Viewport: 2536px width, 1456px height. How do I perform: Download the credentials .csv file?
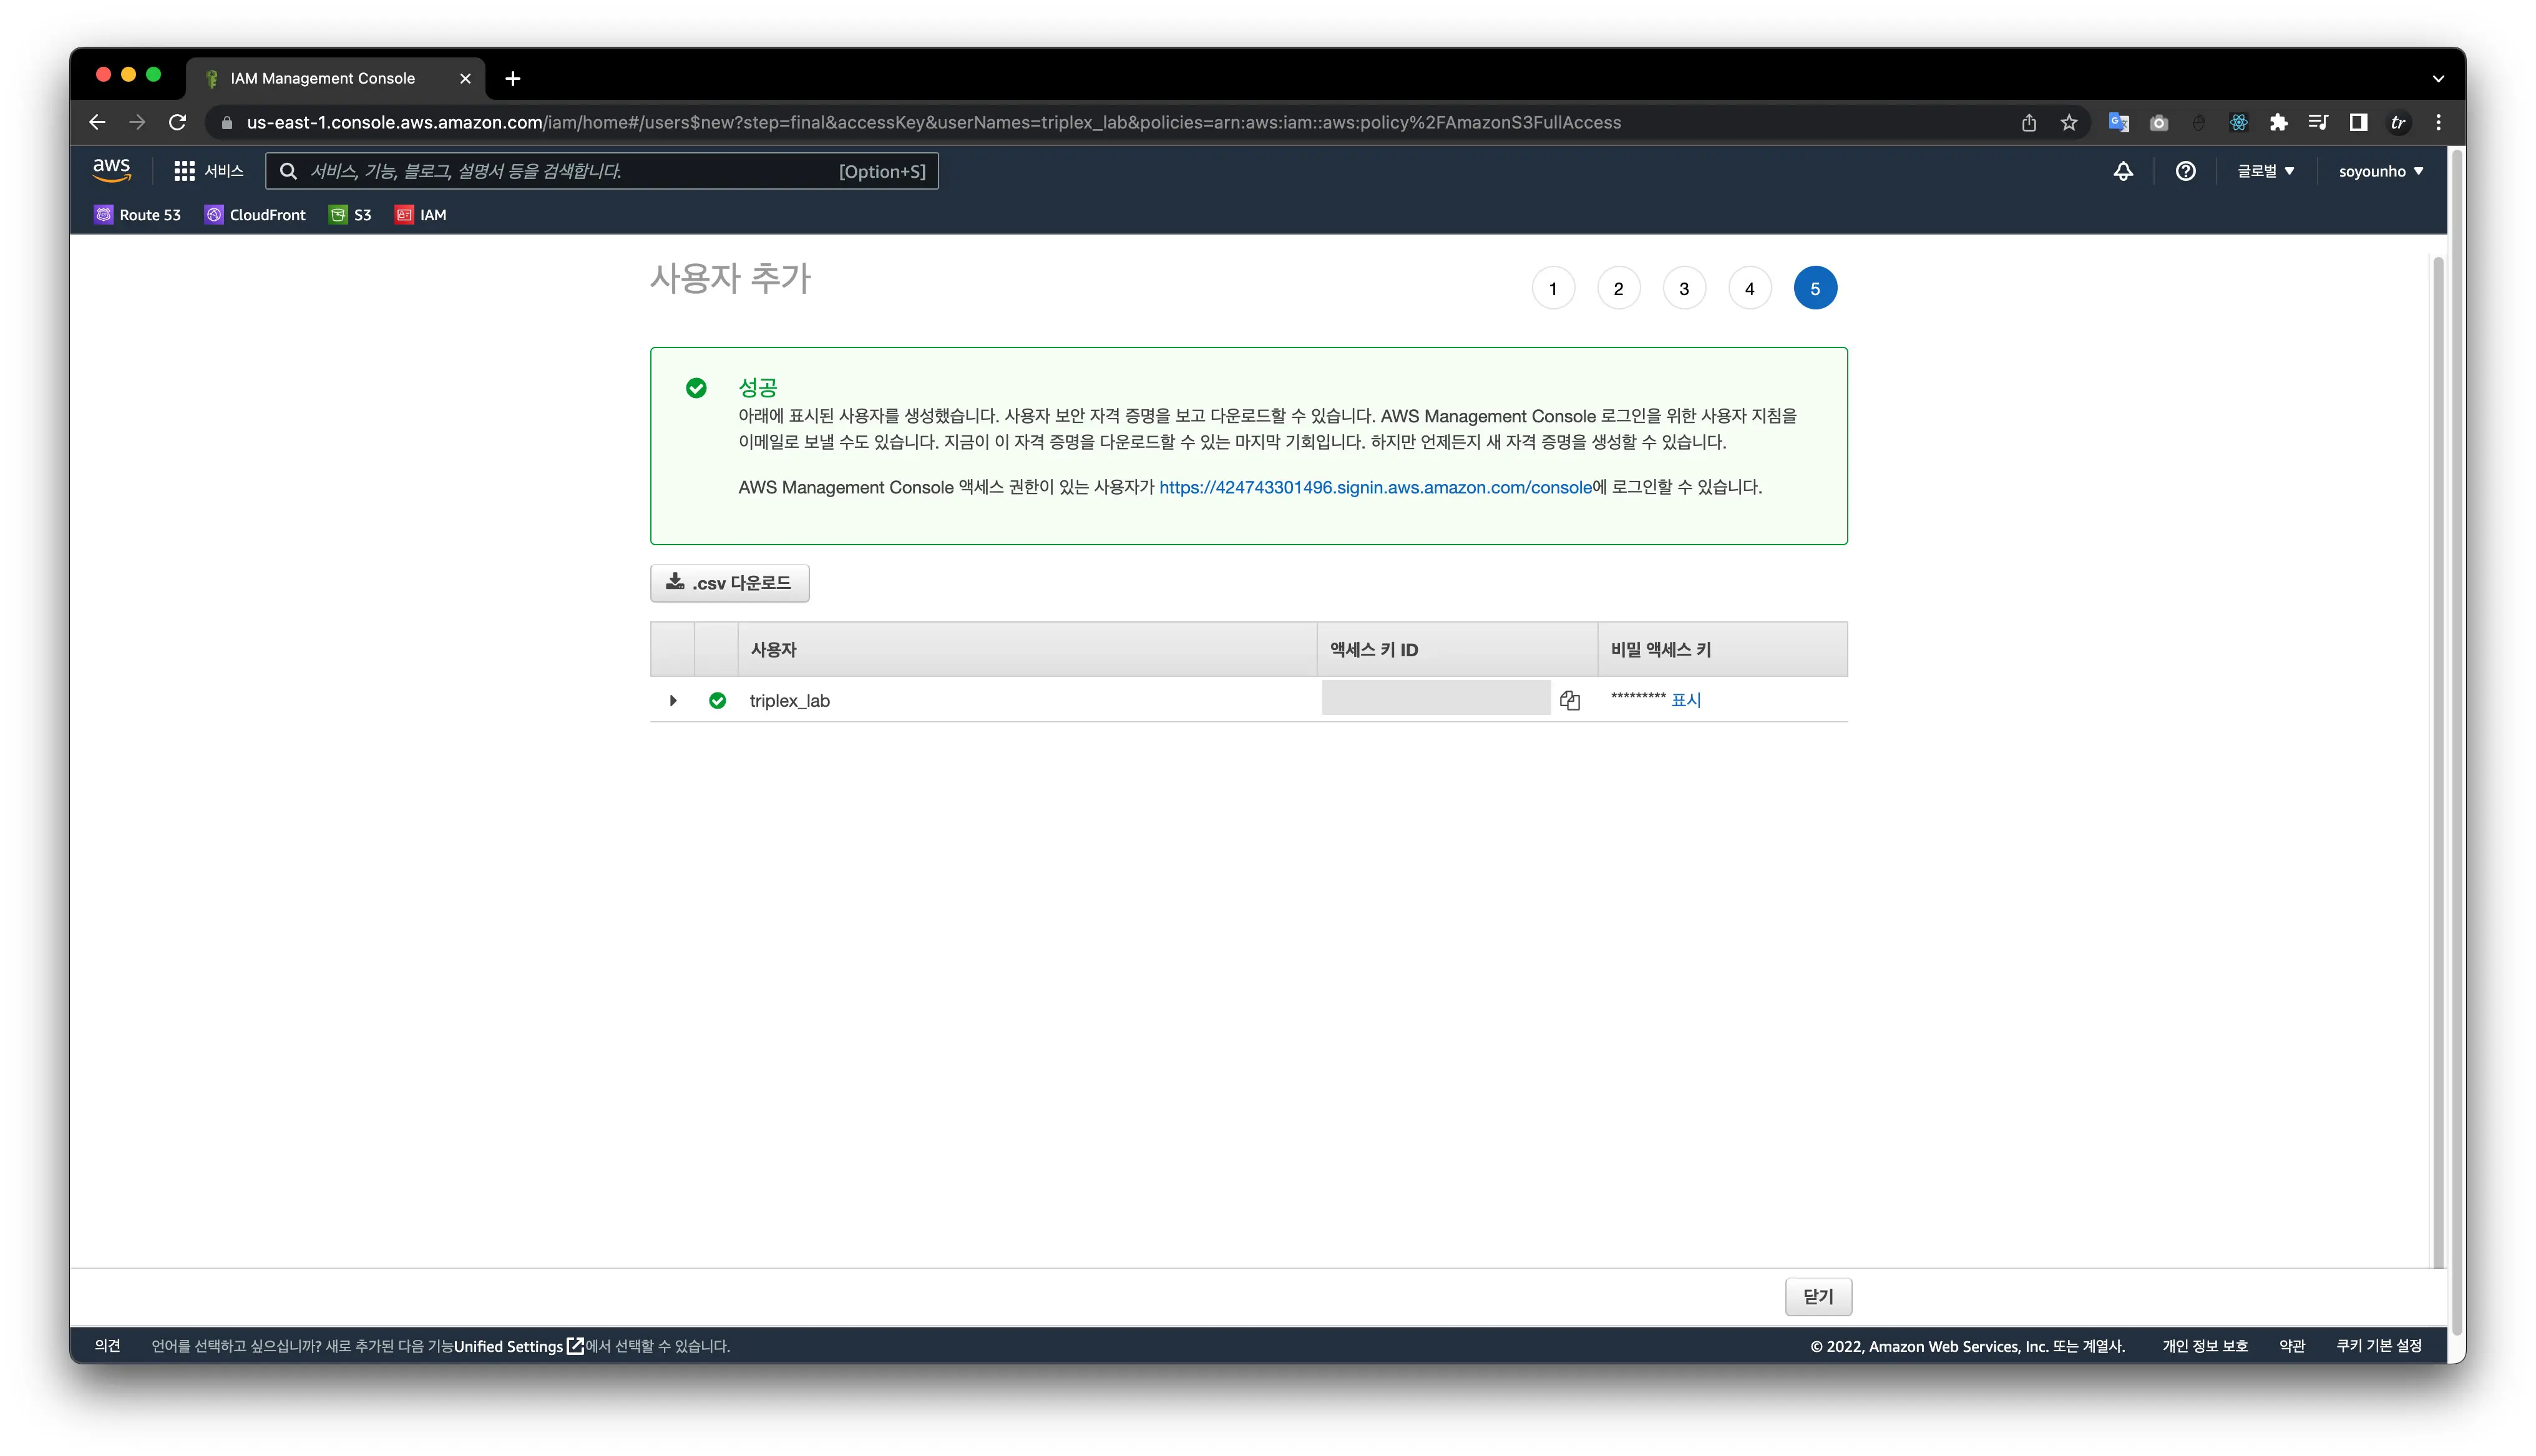point(729,583)
